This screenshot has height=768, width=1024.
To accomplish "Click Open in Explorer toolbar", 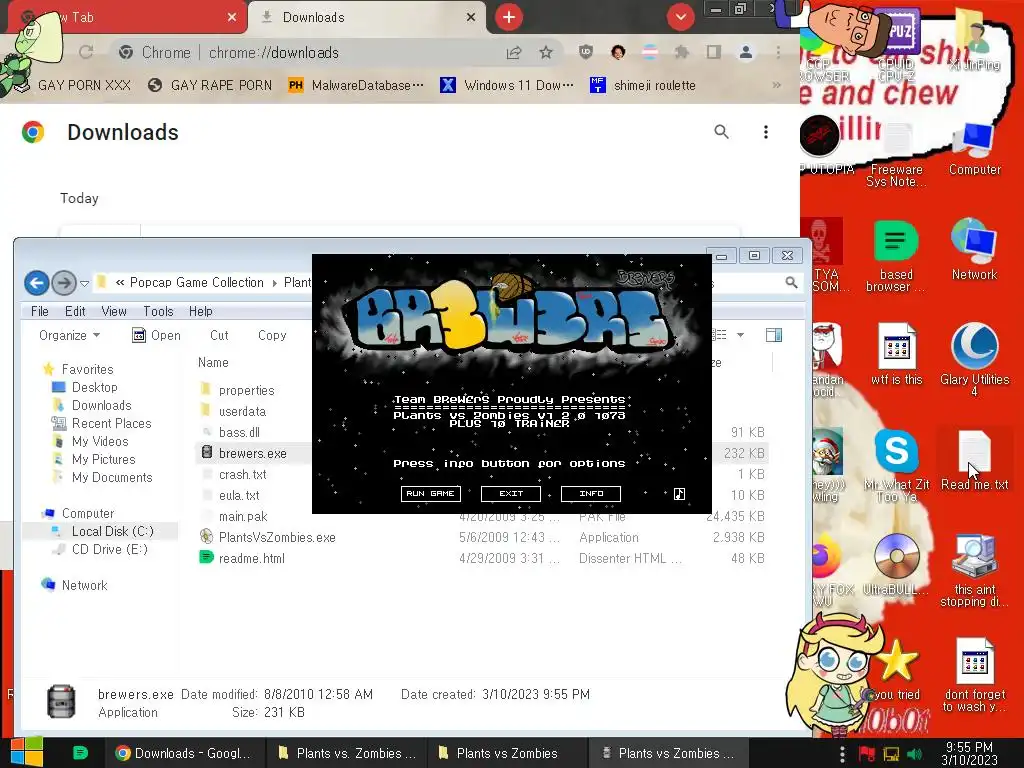I will [156, 336].
